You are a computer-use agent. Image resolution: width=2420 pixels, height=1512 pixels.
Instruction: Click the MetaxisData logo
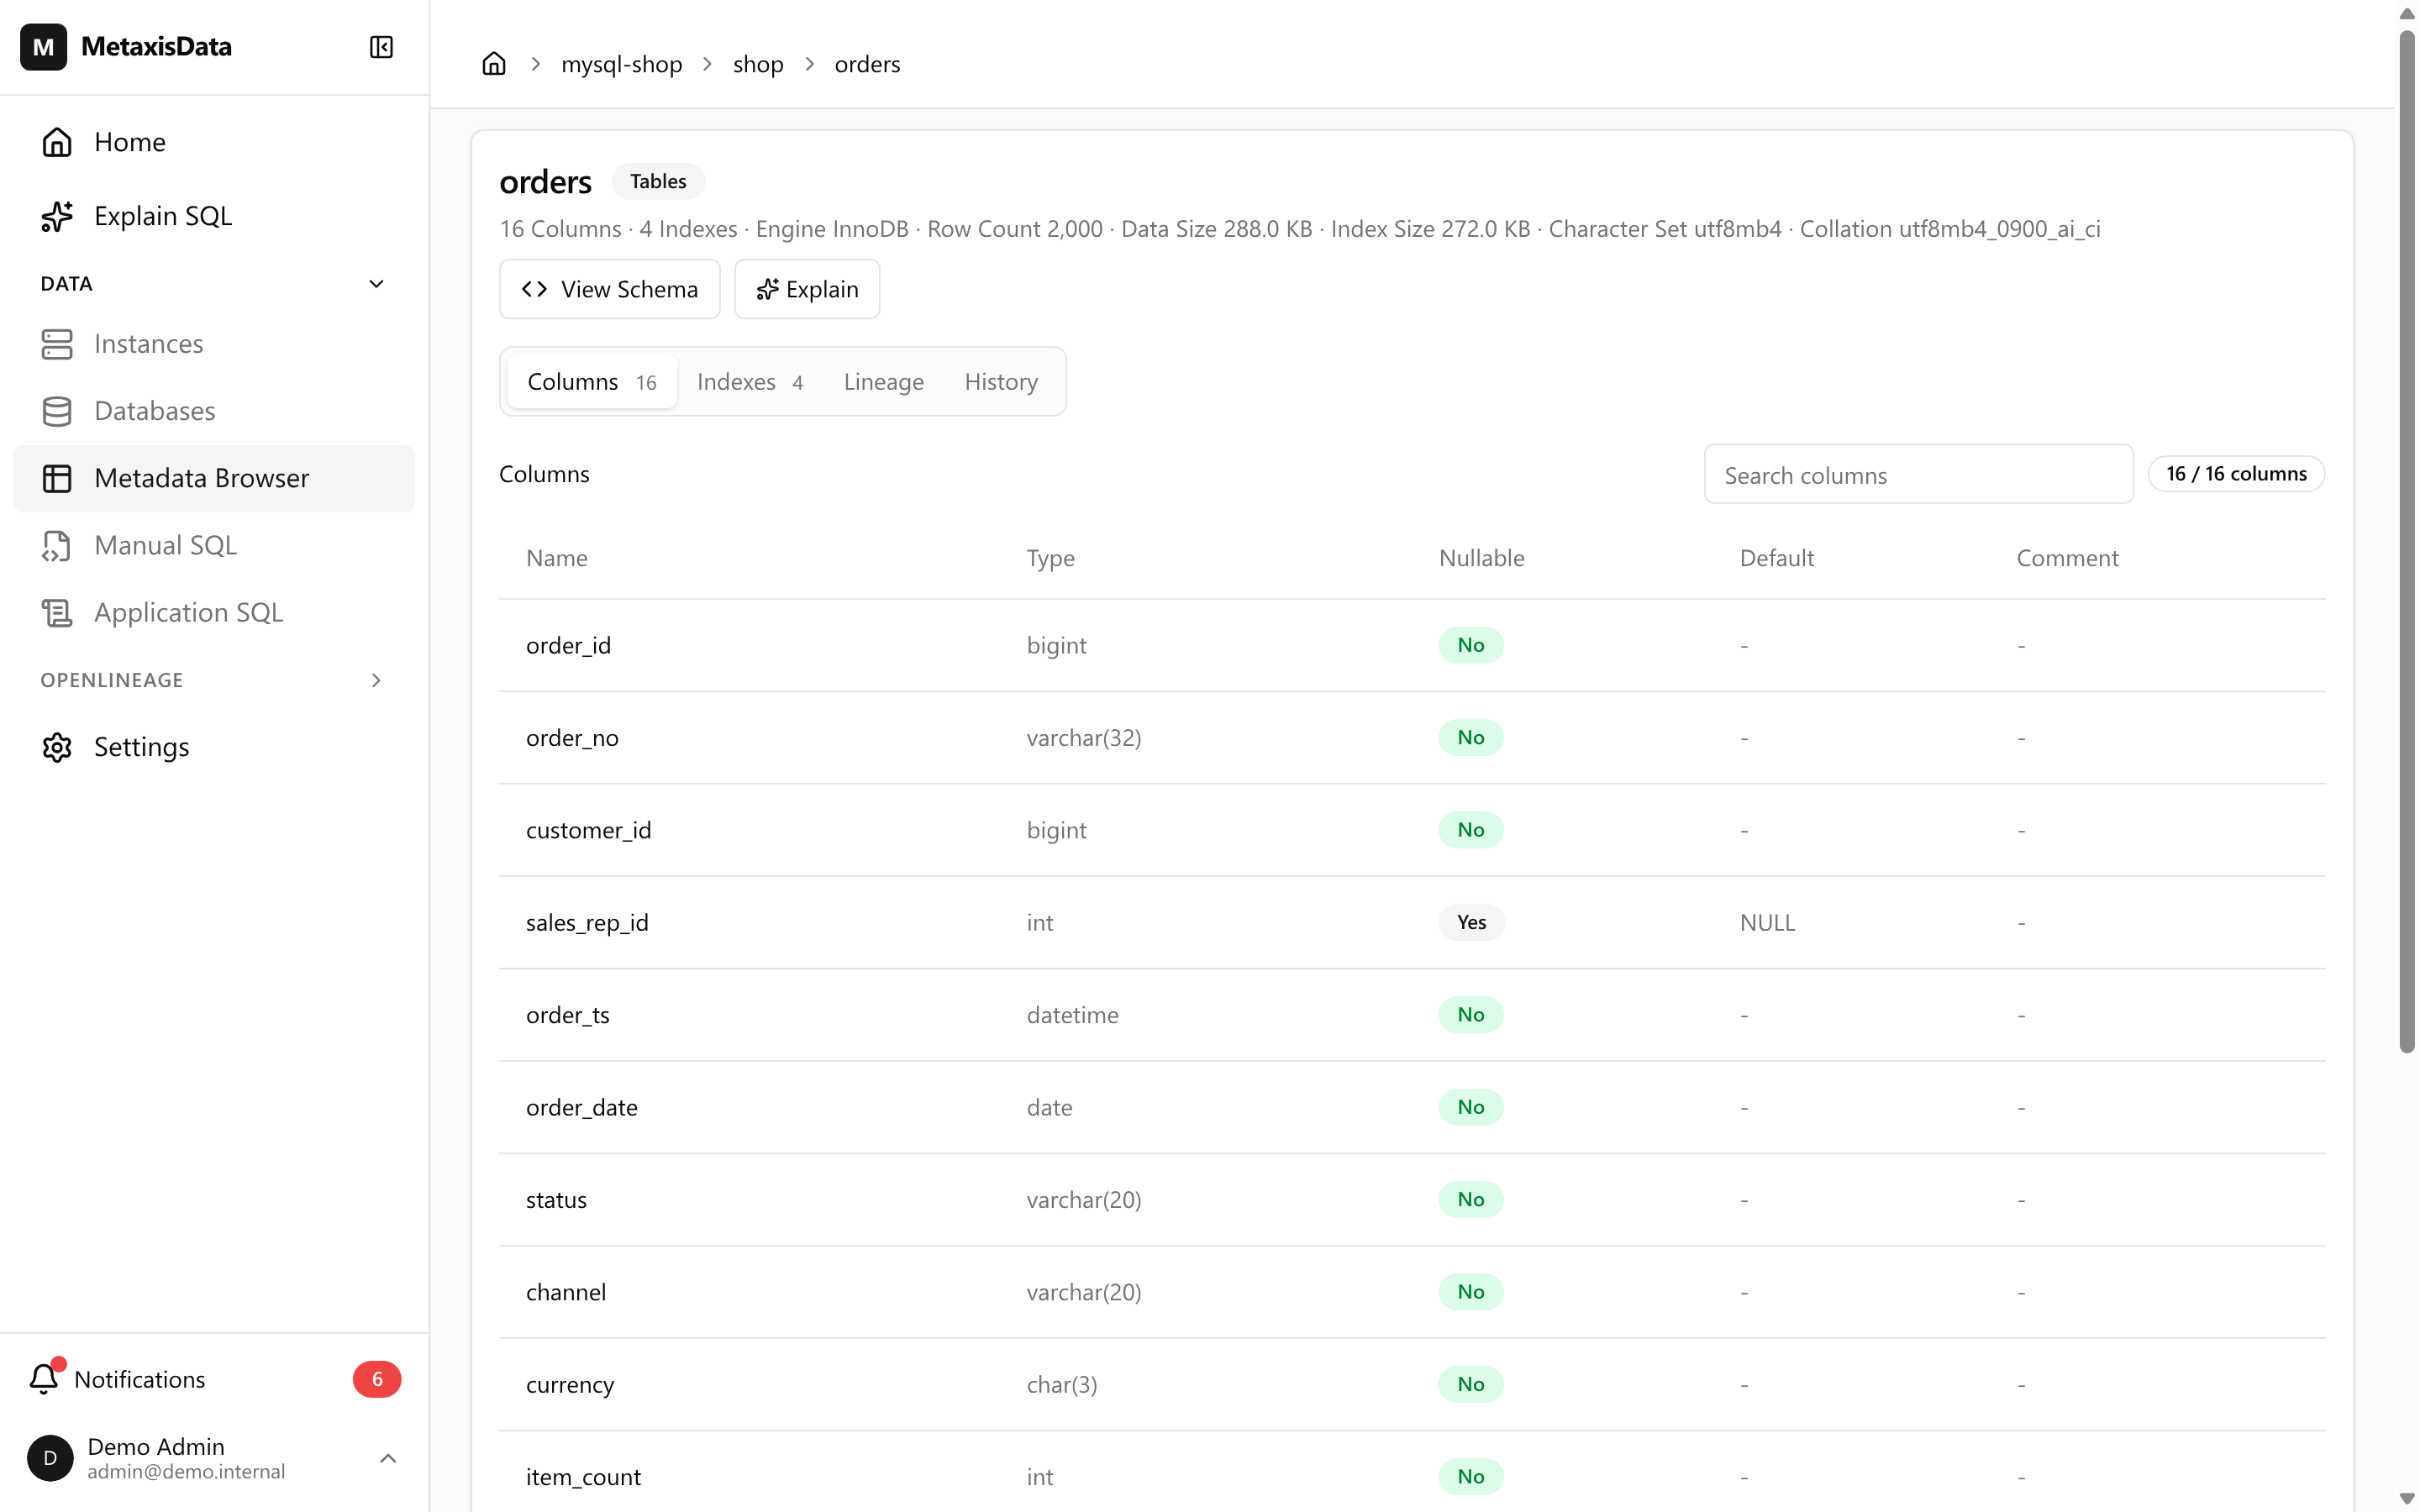43,47
